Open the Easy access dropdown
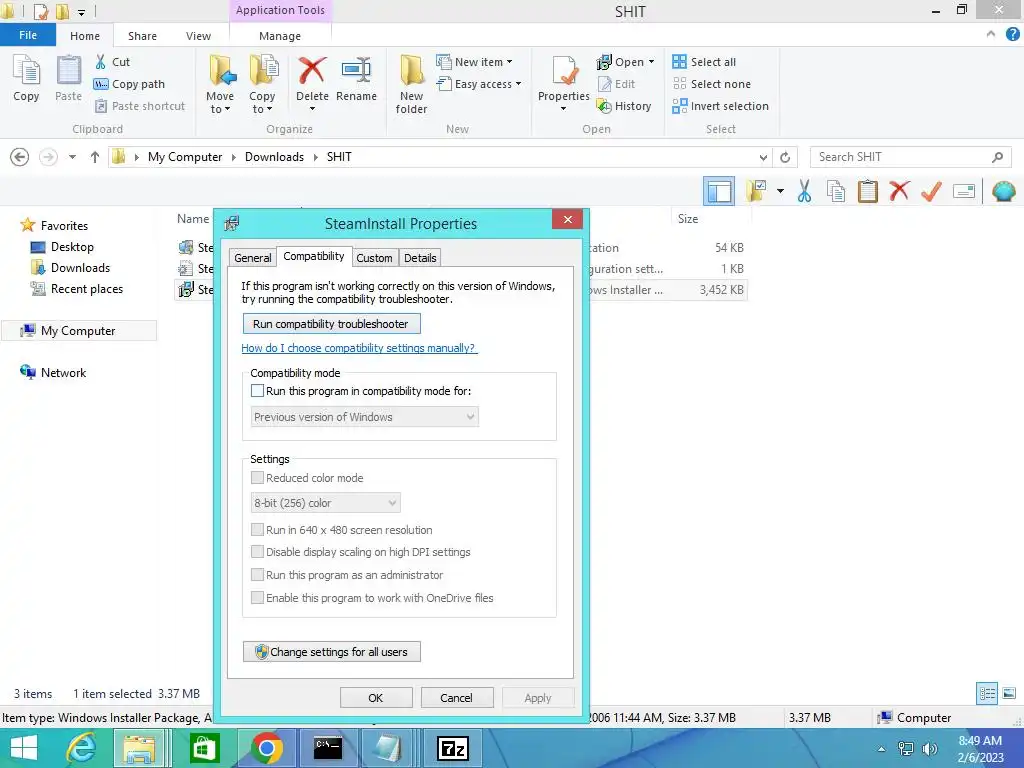 click(x=479, y=84)
